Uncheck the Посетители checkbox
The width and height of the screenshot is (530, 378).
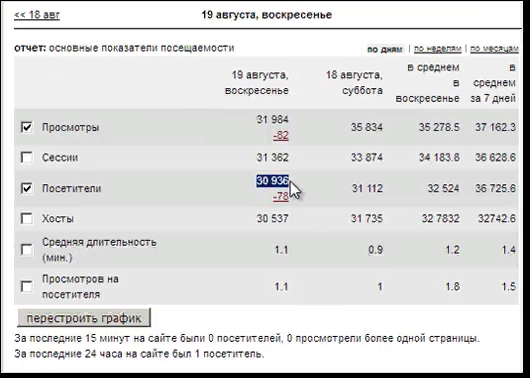27,188
